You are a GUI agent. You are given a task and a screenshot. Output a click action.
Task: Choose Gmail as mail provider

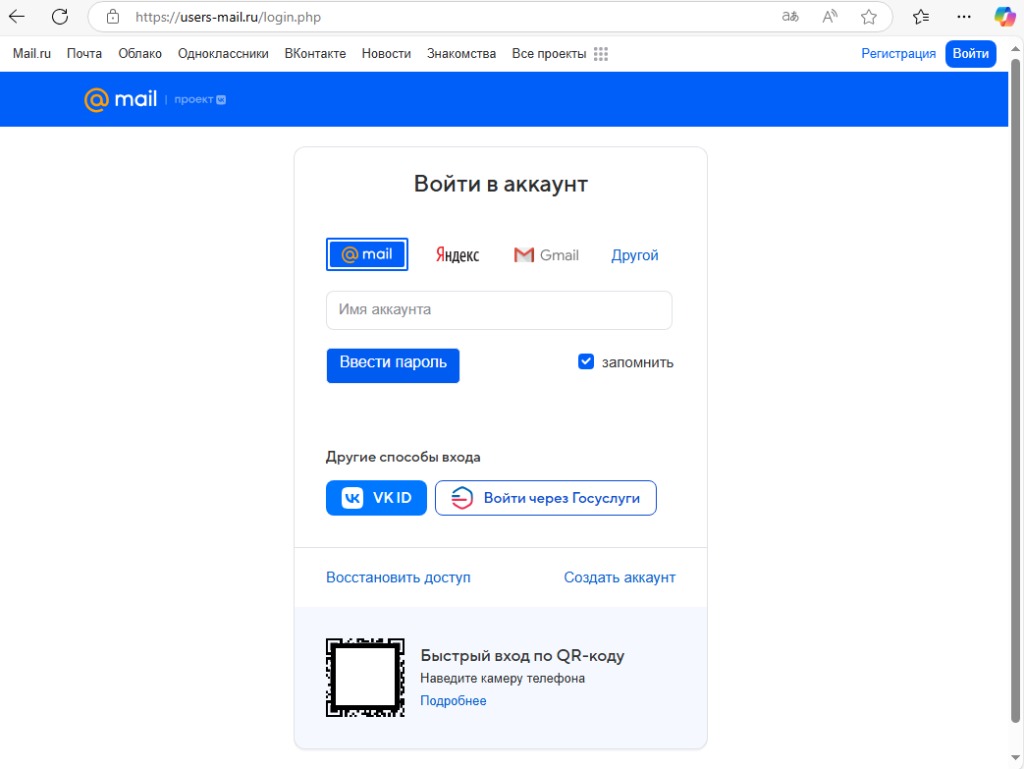(x=546, y=255)
